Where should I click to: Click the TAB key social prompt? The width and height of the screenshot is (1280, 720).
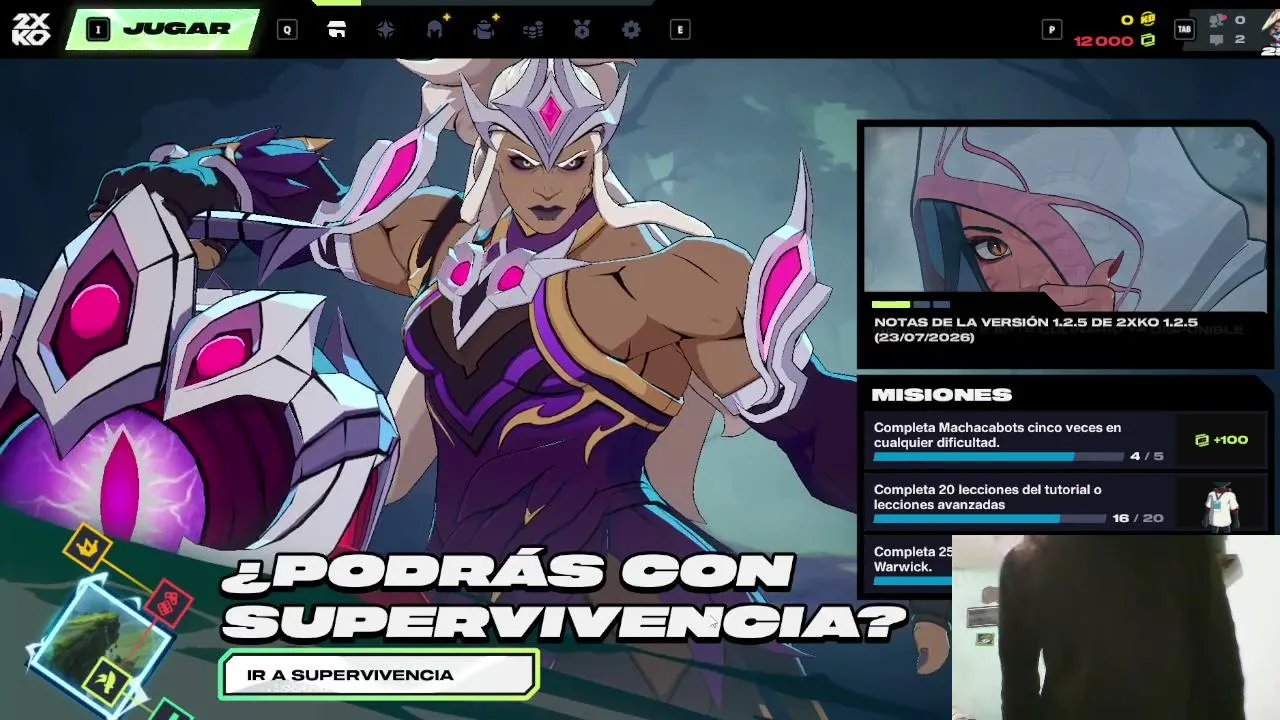tap(1184, 30)
